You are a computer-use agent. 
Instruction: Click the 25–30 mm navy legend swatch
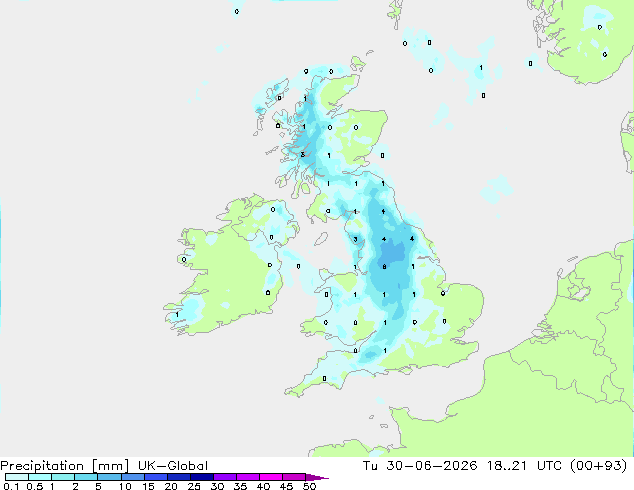[201, 477]
